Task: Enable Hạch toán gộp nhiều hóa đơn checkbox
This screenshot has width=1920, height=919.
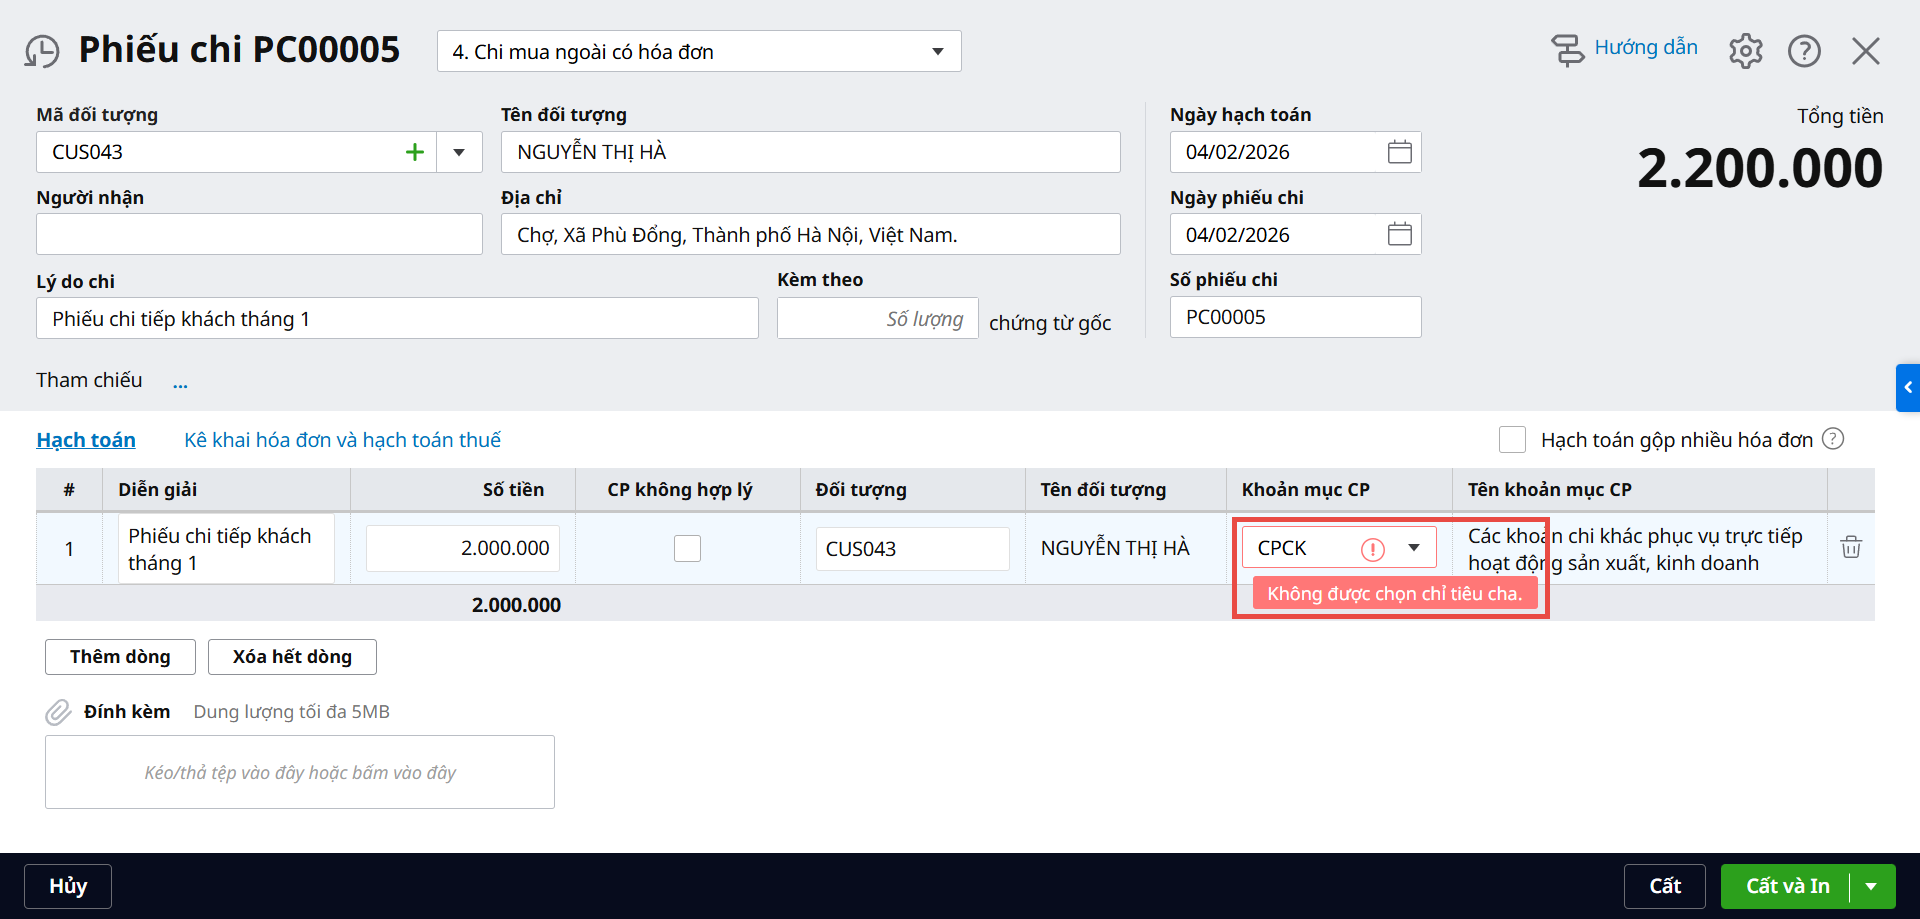Action: point(1512,440)
